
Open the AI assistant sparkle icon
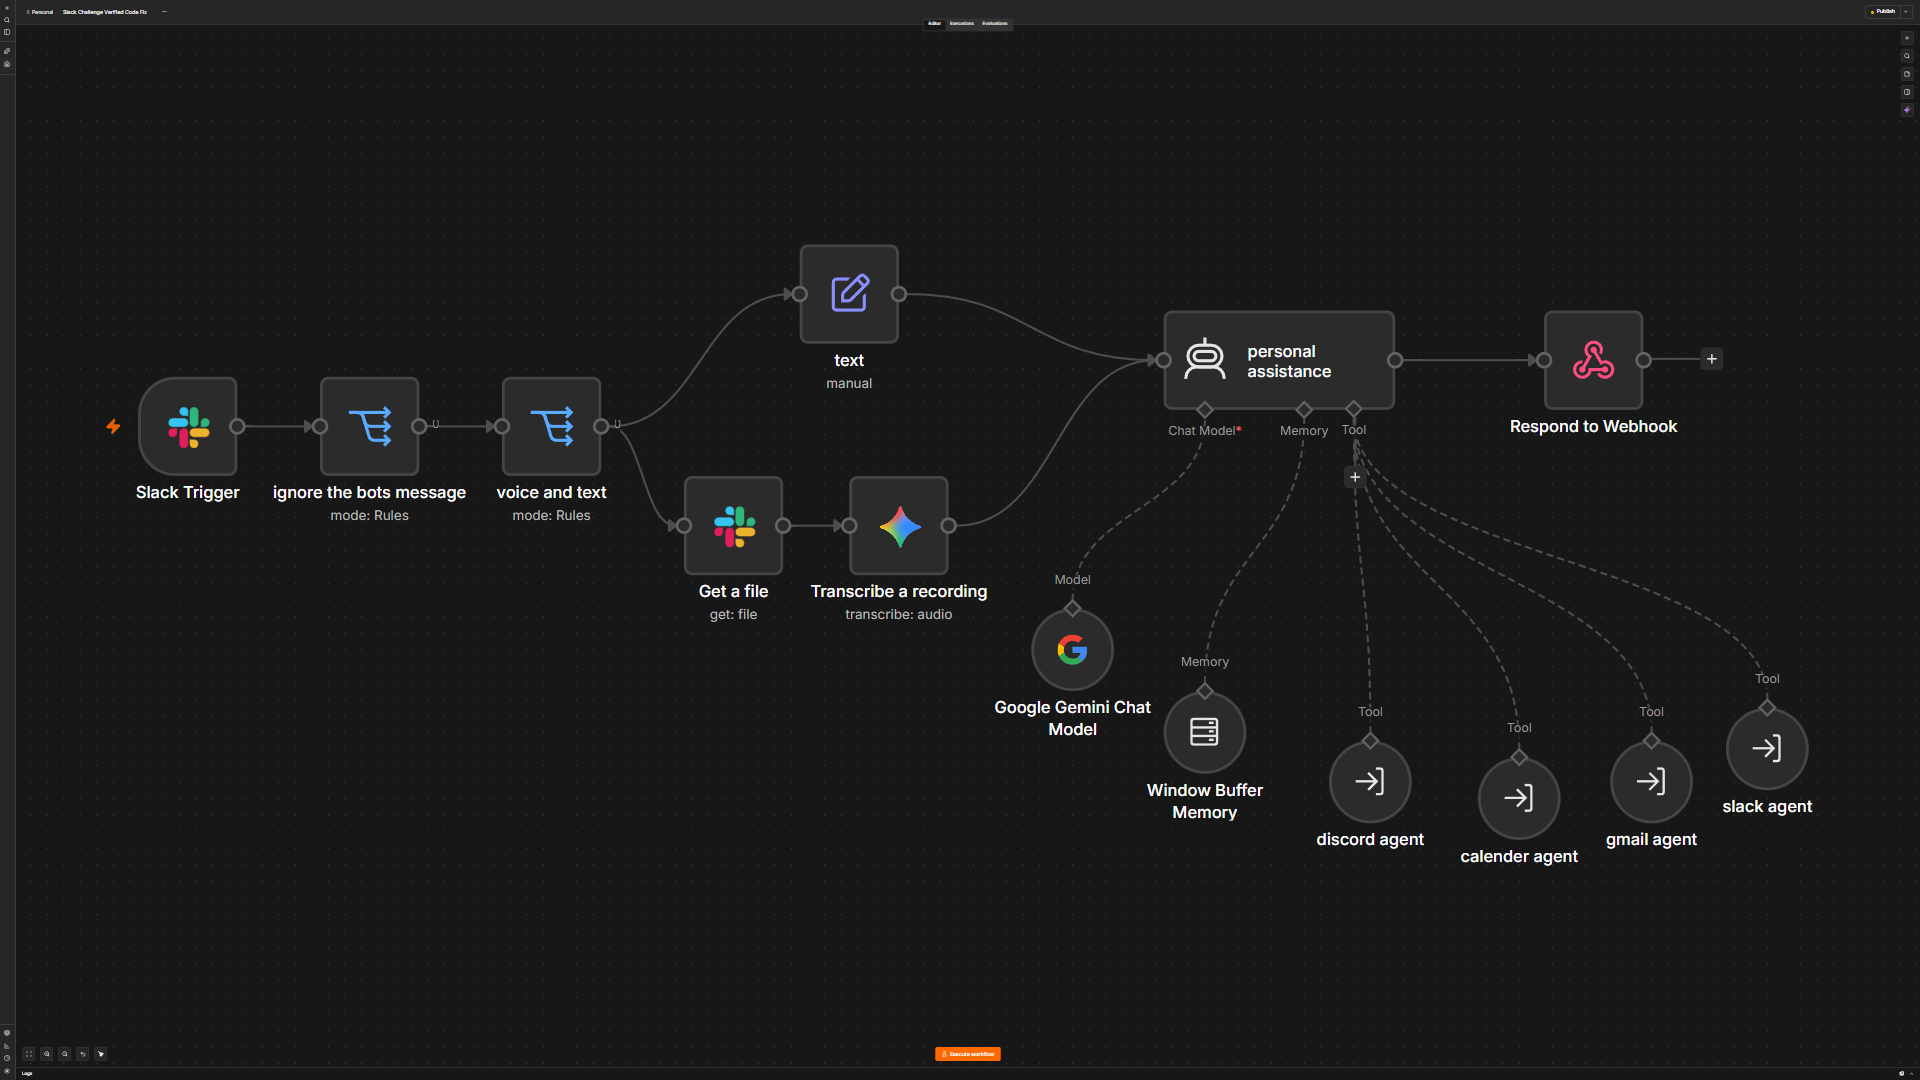tap(1907, 110)
